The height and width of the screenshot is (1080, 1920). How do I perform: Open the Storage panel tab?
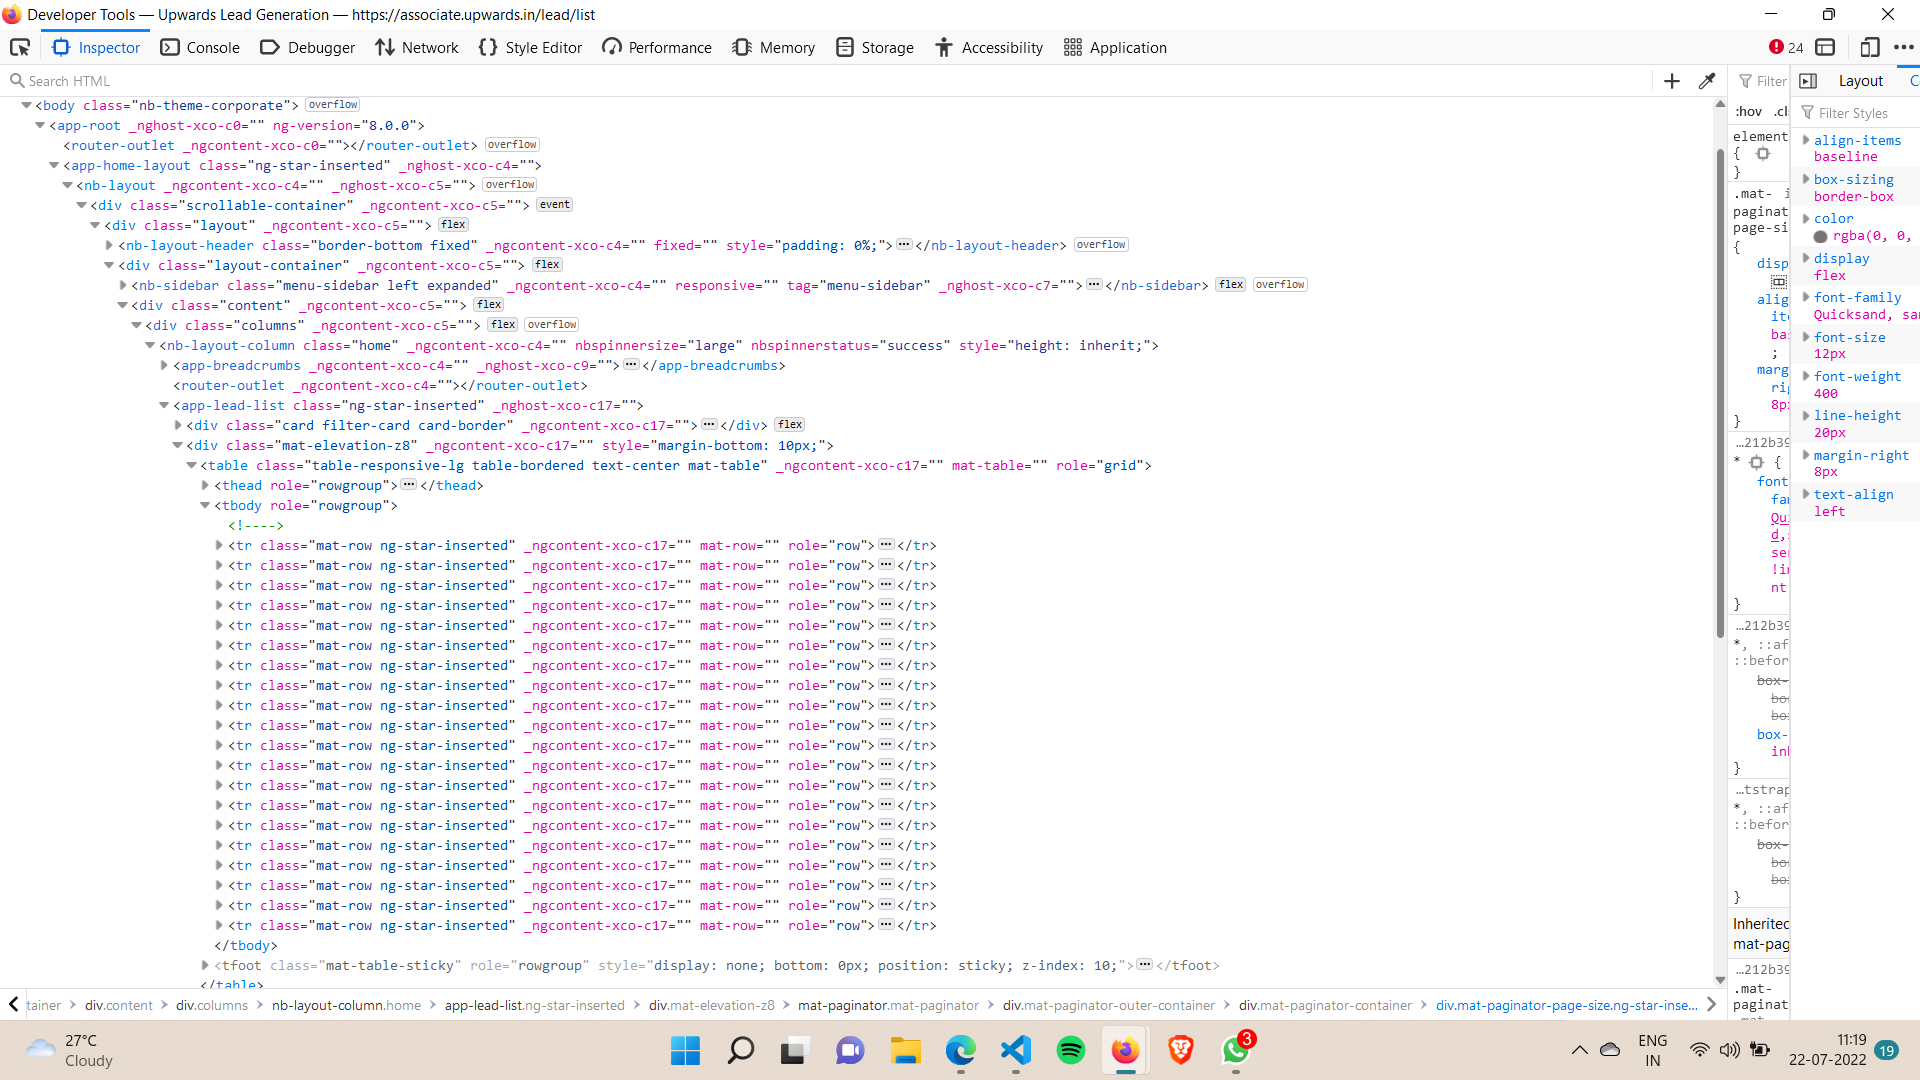[875, 47]
